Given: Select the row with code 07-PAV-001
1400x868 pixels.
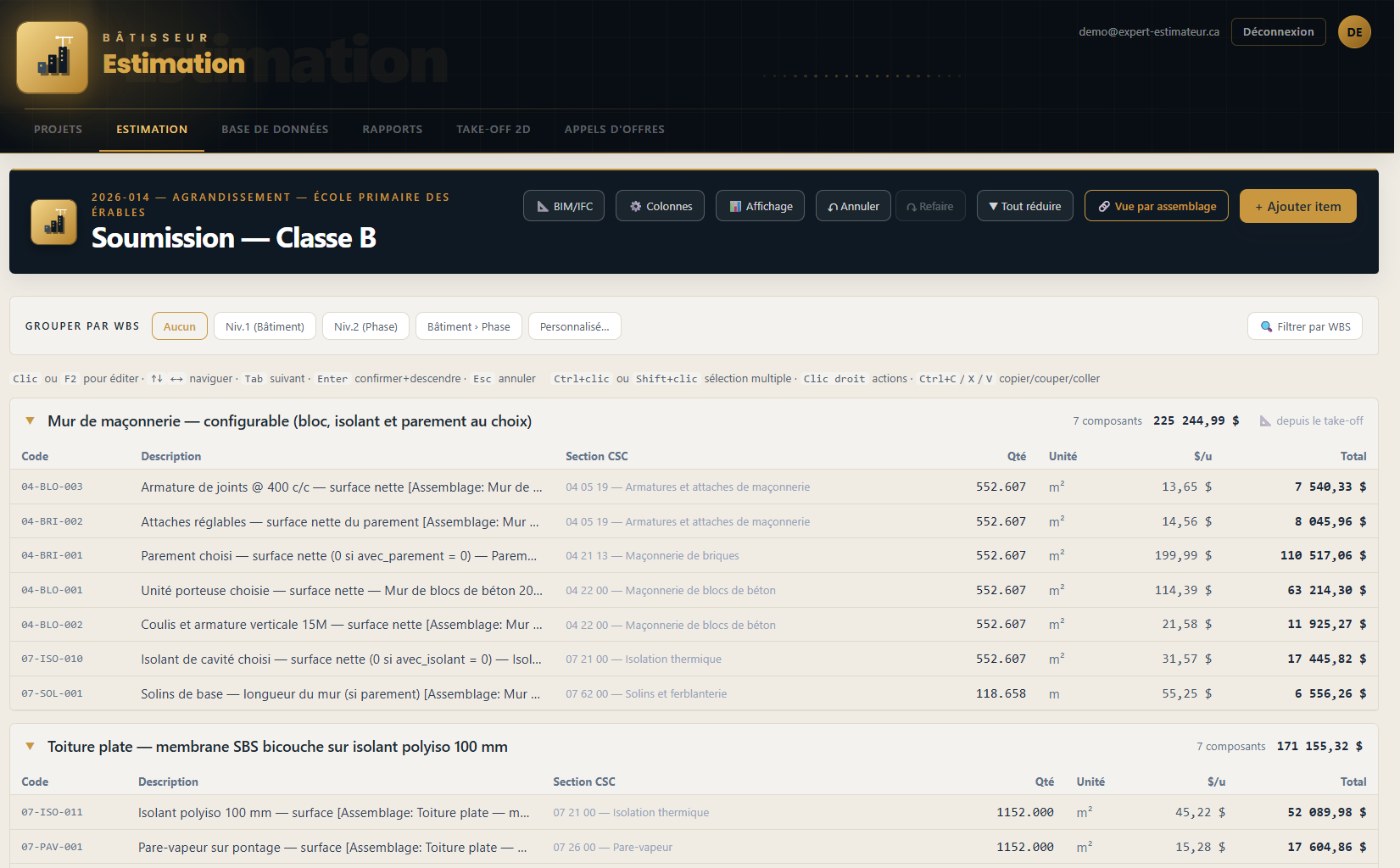Looking at the screenshot, I should pyautogui.click(x=694, y=847).
